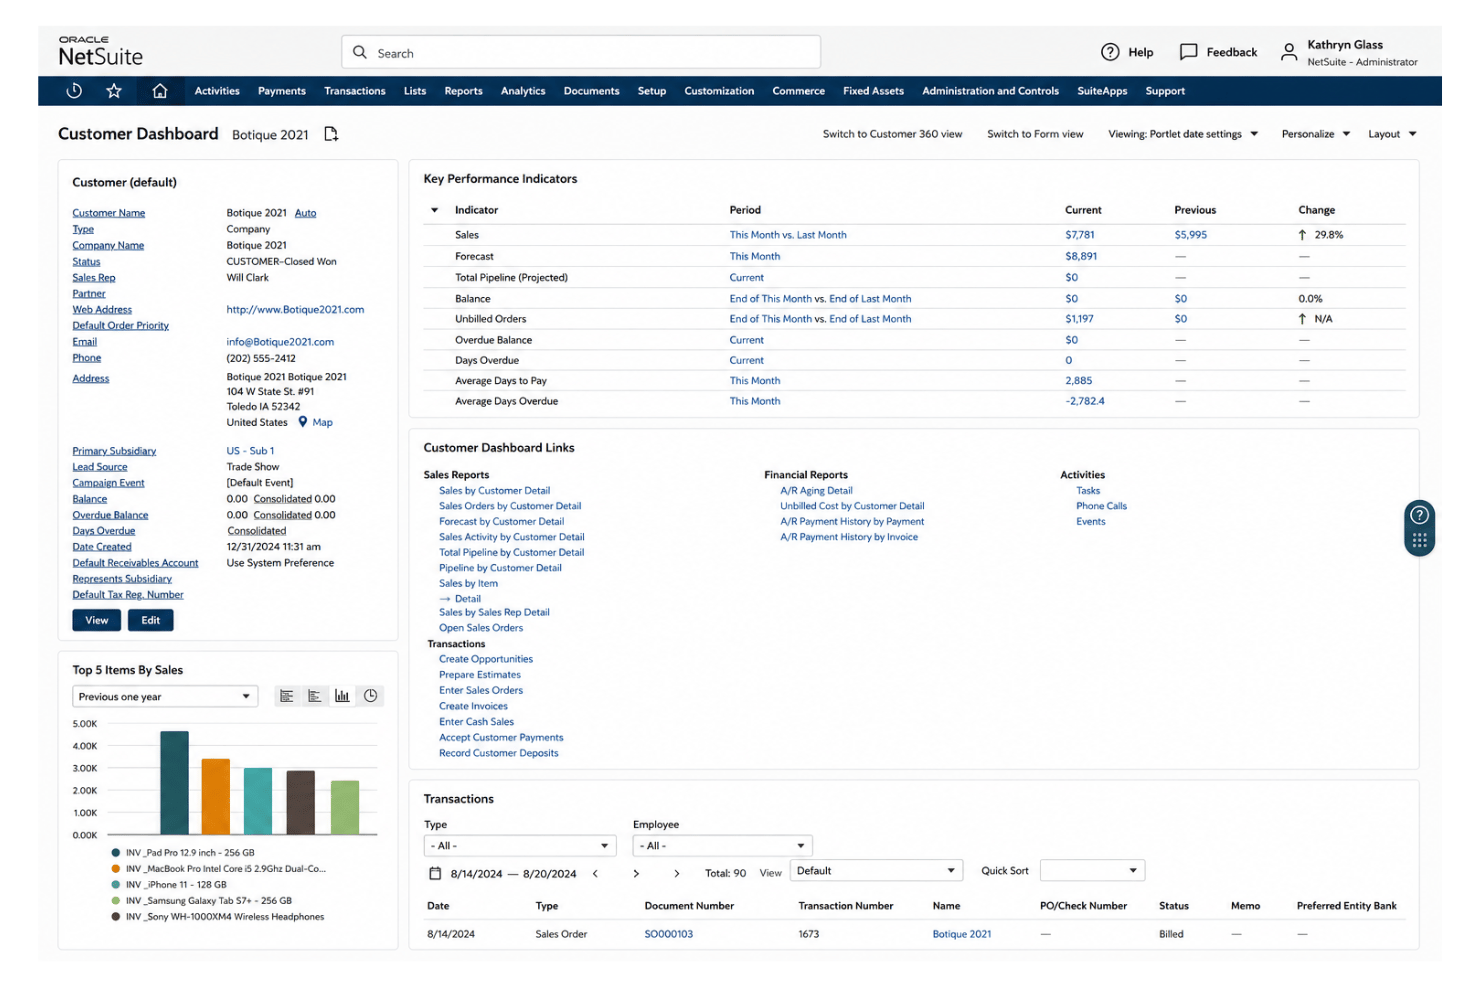The width and height of the screenshot is (1480, 987).
Task: Open the Transactions menu
Action: coord(355,91)
